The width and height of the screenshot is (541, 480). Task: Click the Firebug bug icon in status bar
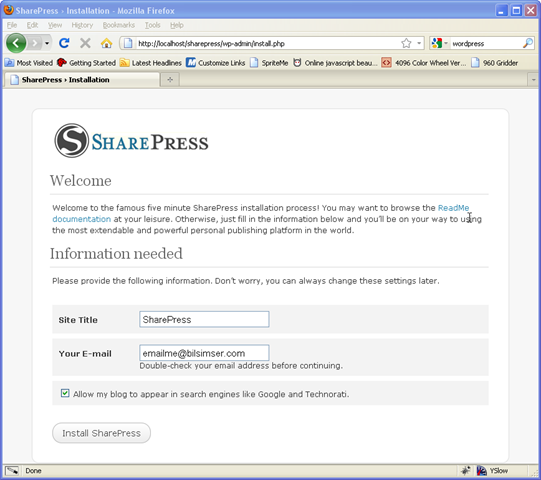(465, 470)
